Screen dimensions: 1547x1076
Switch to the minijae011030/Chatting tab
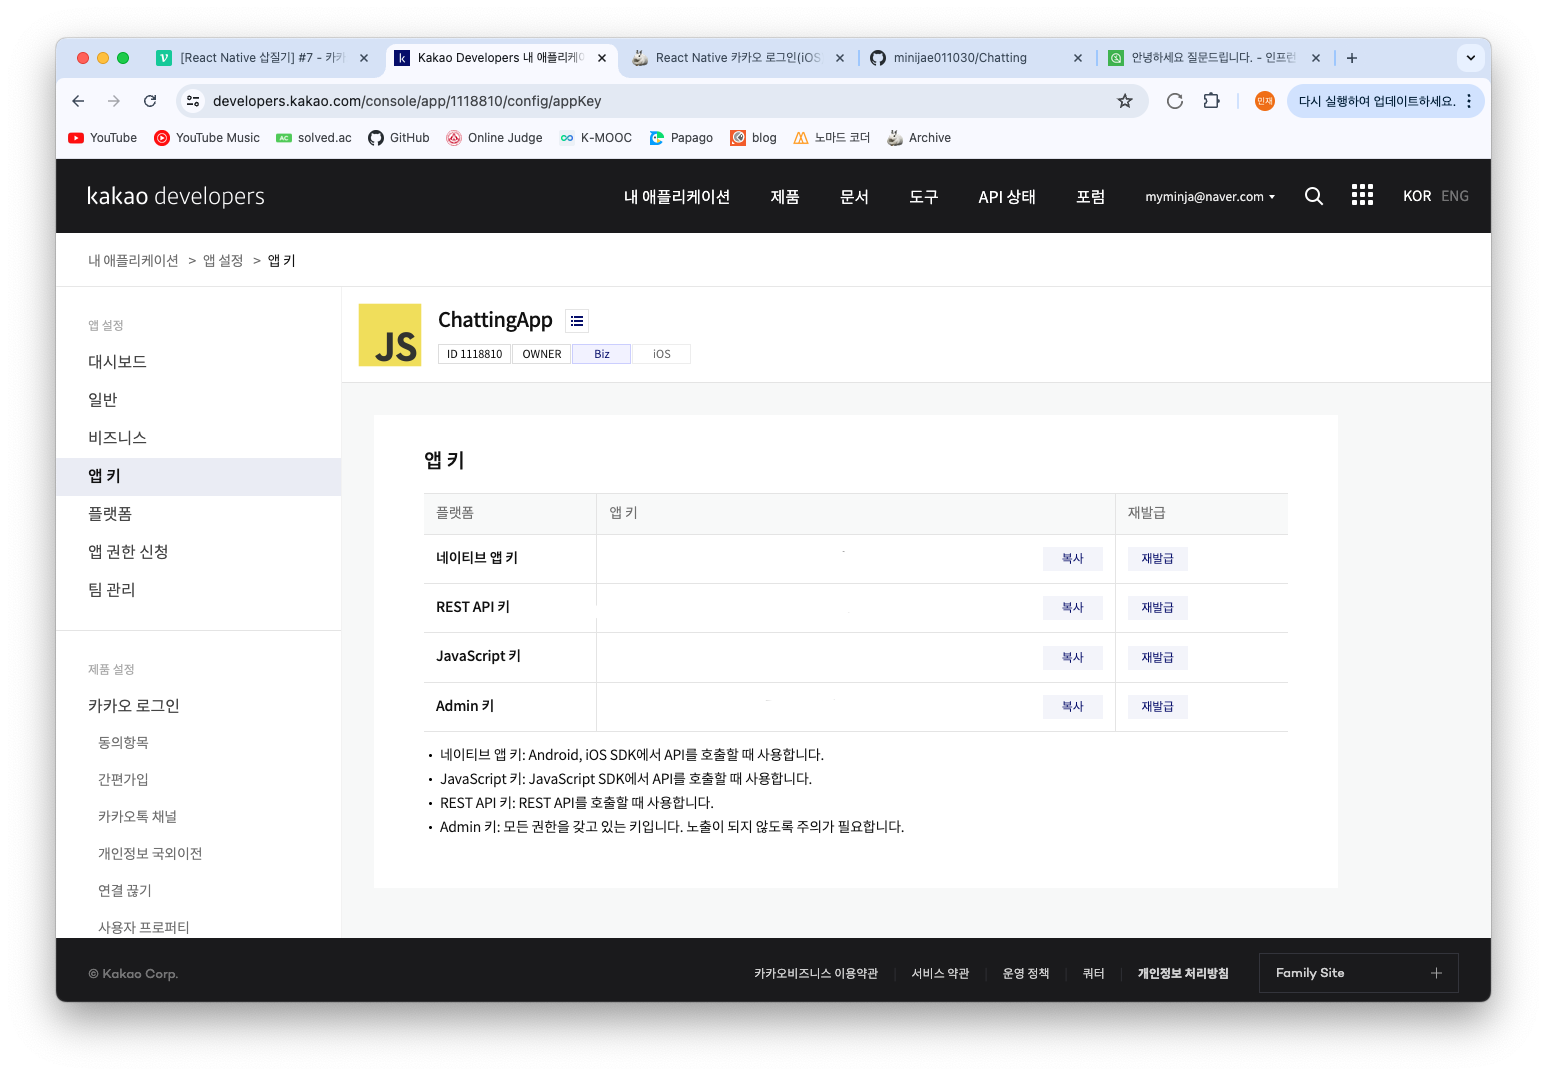click(960, 58)
